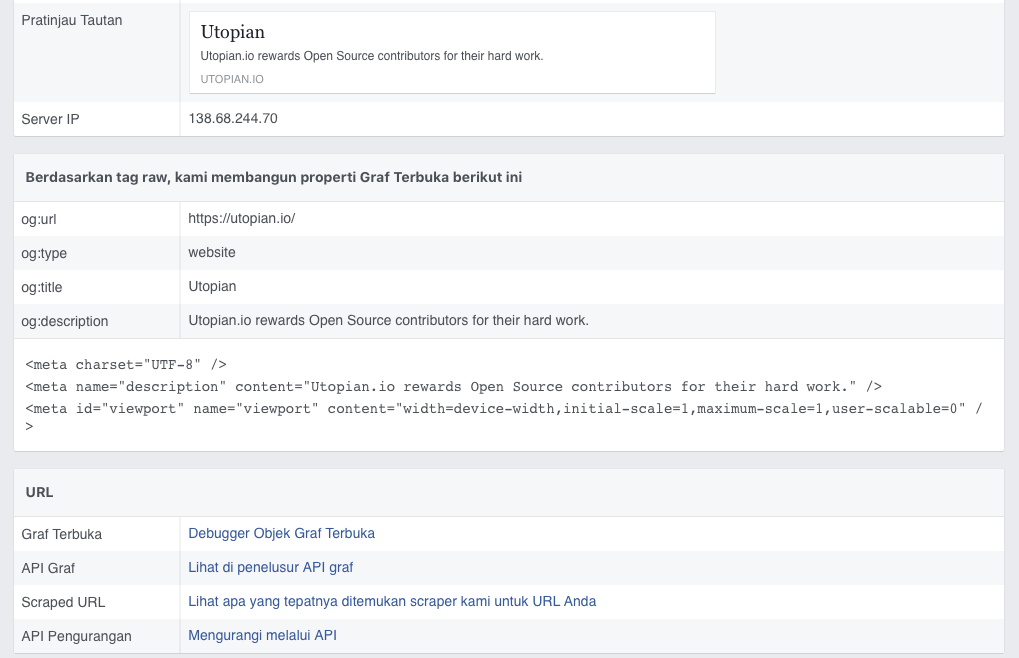Click the preview card description text
Screen dimensions: 1019x658
371,56
